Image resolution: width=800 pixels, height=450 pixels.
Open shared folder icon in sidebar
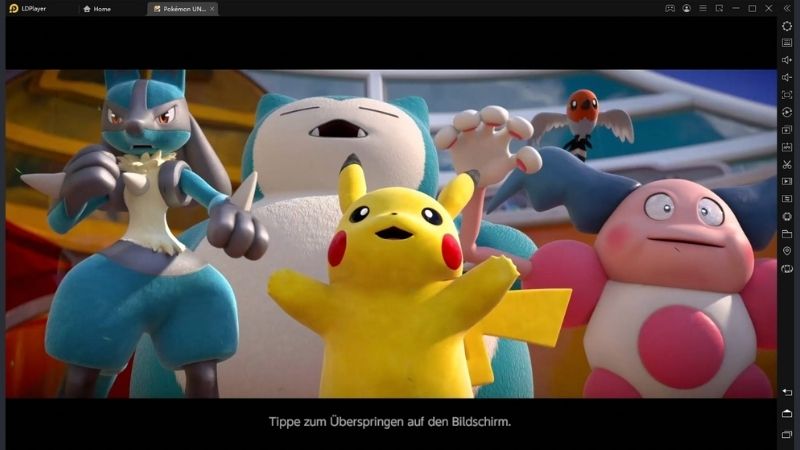(x=787, y=234)
